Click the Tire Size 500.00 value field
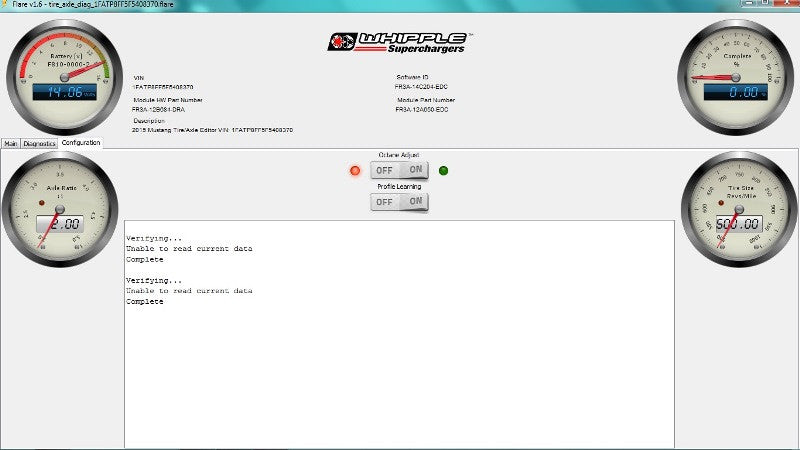The image size is (800, 450). coord(738,224)
